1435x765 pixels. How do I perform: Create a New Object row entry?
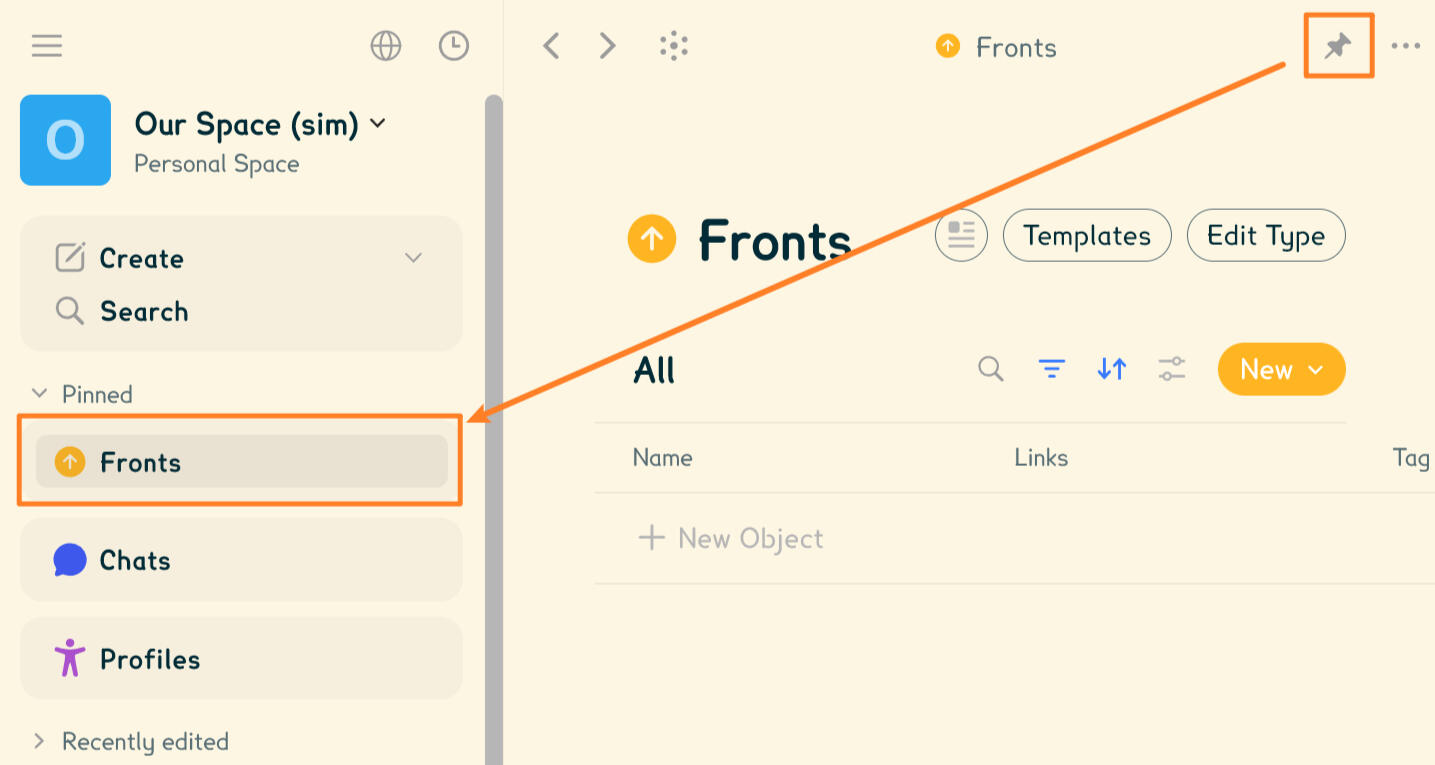point(730,538)
